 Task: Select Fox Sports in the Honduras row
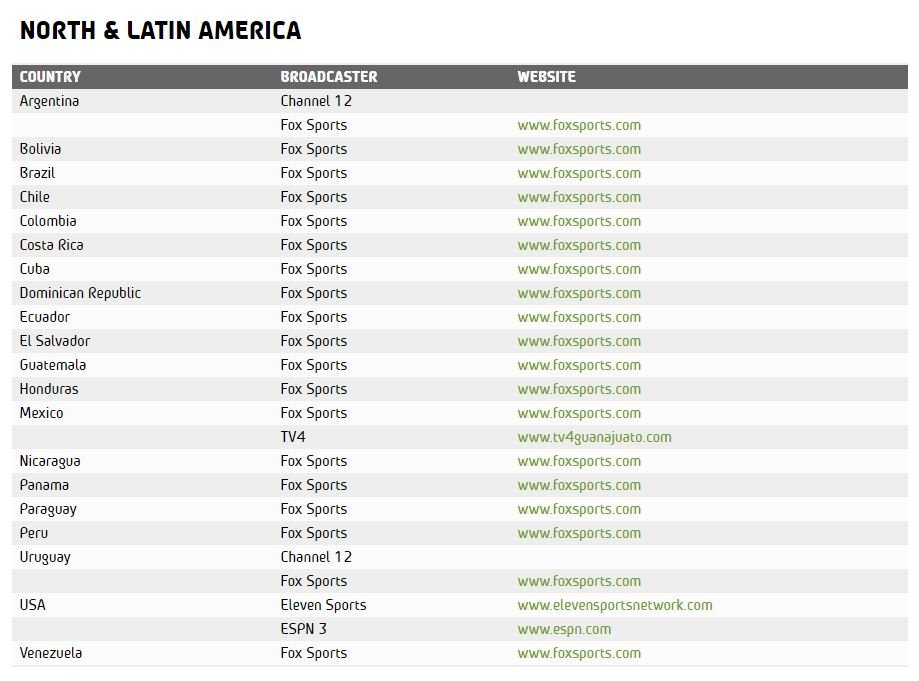314,389
